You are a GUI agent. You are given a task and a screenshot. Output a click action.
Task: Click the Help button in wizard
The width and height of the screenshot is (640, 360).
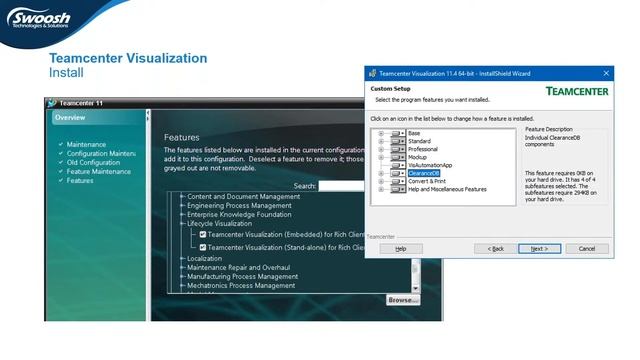tap(401, 249)
